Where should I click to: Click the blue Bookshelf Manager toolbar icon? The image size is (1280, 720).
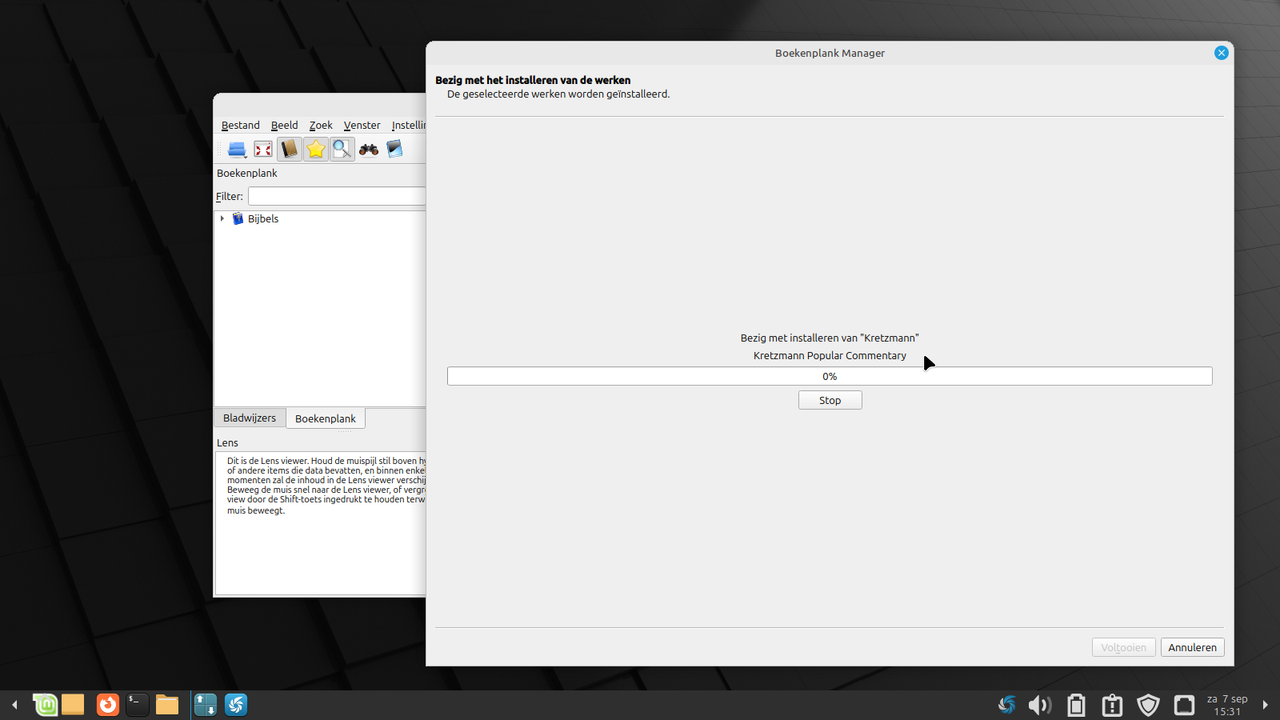coord(394,150)
